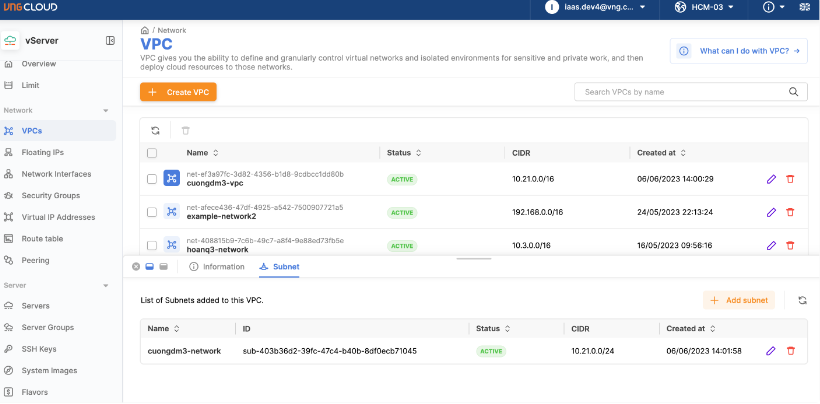Switch to the Information tab
Viewport: 820px width, 404px height.
(216, 267)
